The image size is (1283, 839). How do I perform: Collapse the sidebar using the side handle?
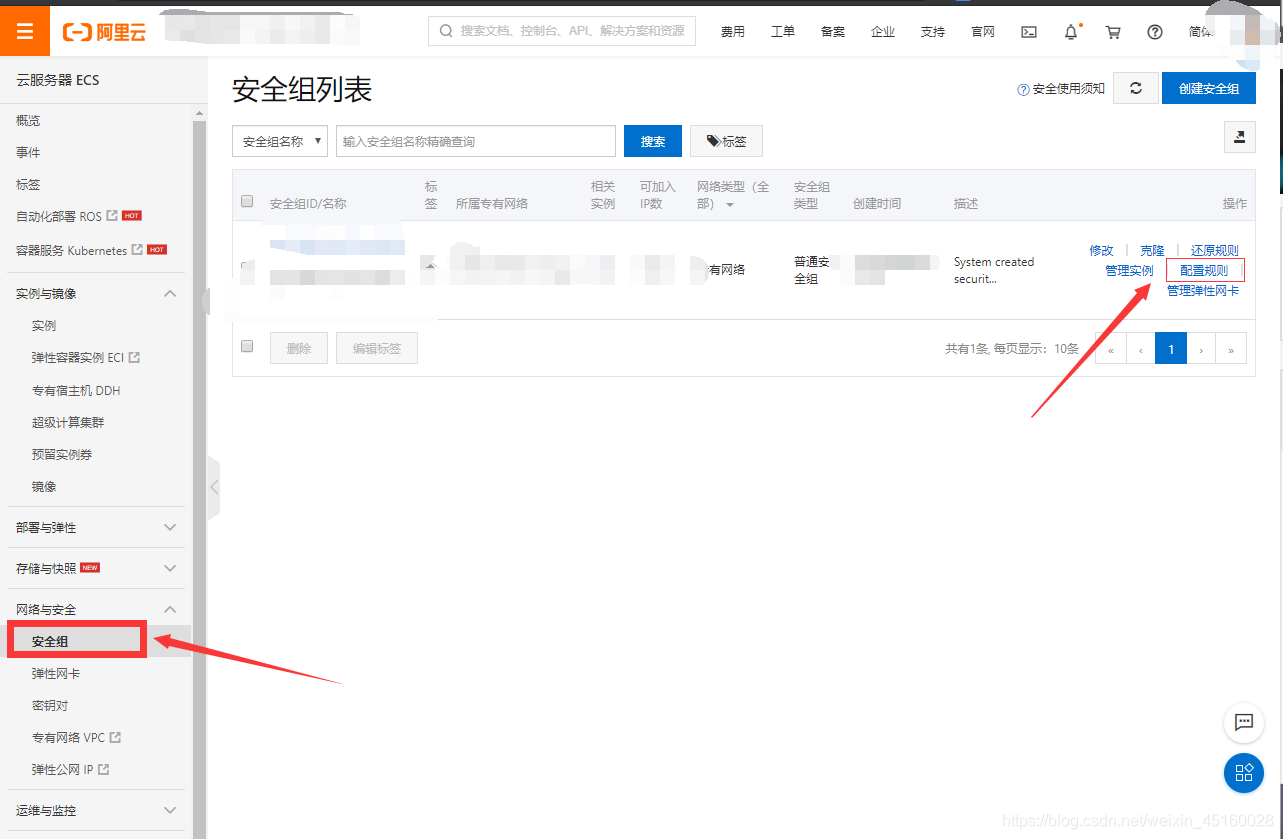(213, 487)
